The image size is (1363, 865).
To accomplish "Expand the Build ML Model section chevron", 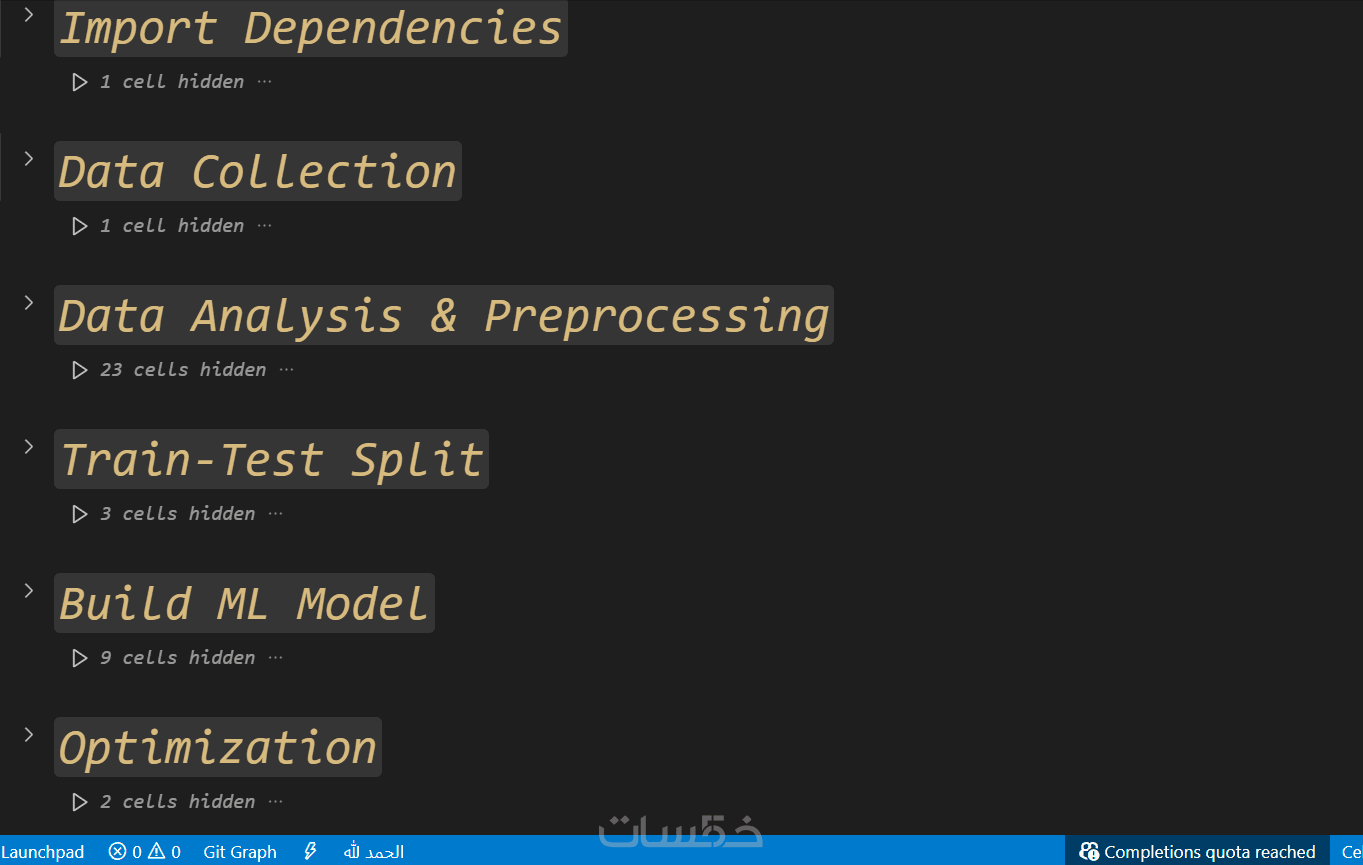I will tap(29, 590).
